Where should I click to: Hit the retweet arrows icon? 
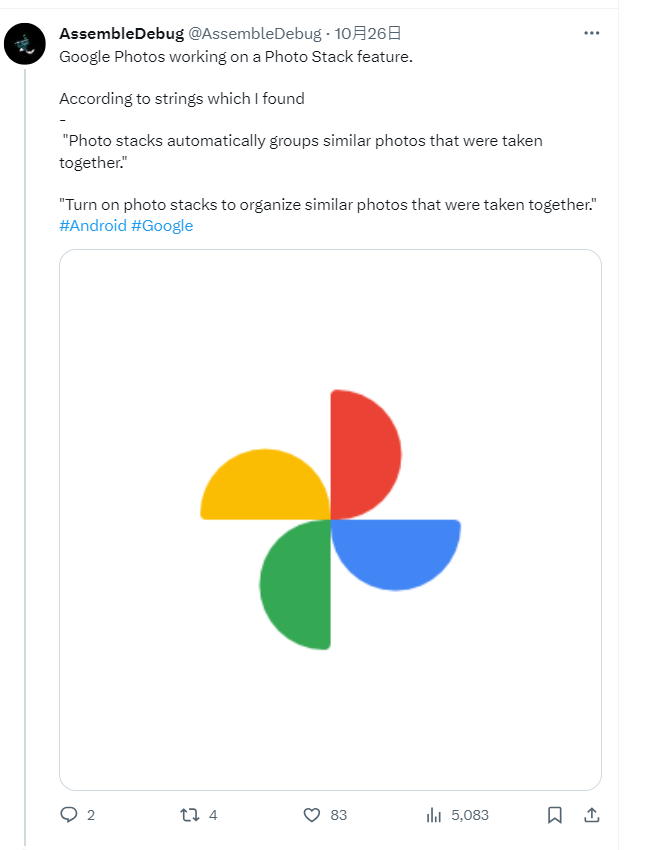[188, 815]
